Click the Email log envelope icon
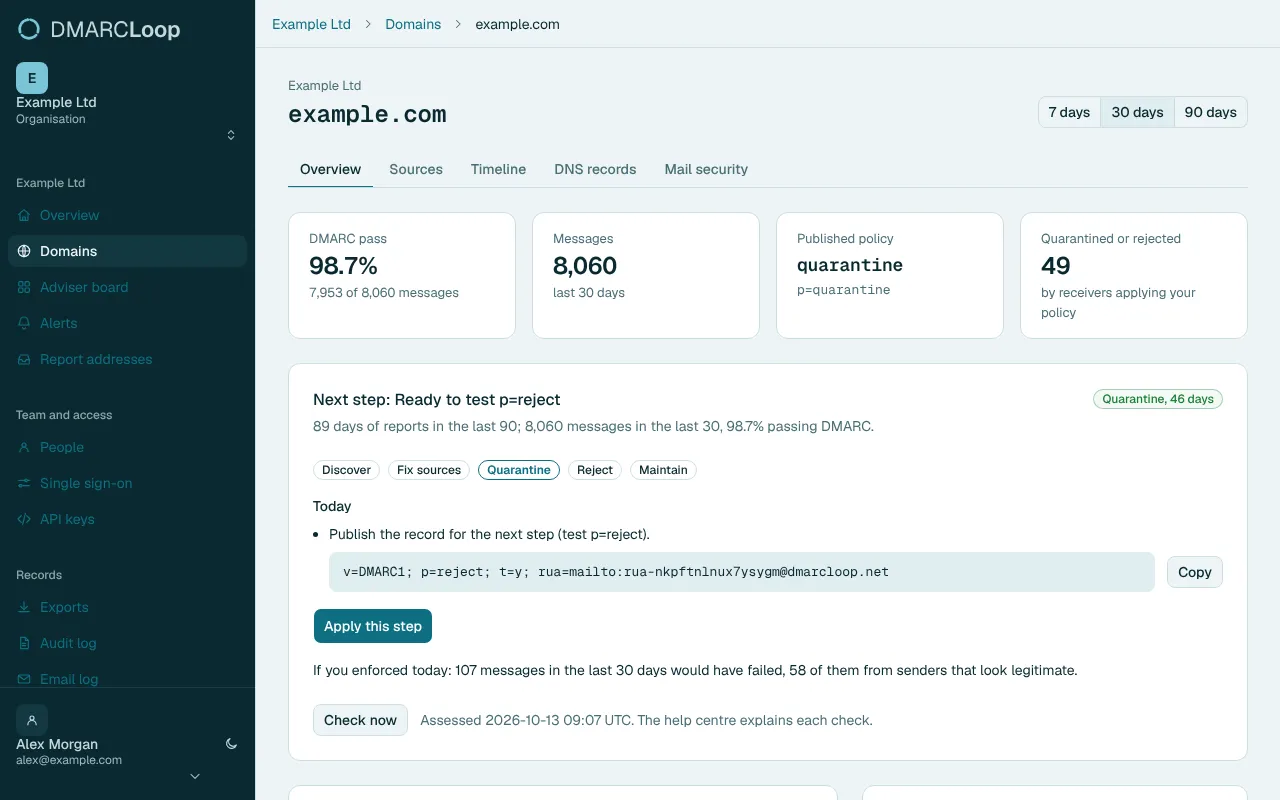The height and width of the screenshot is (800, 1280). pyautogui.click(x=24, y=679)
